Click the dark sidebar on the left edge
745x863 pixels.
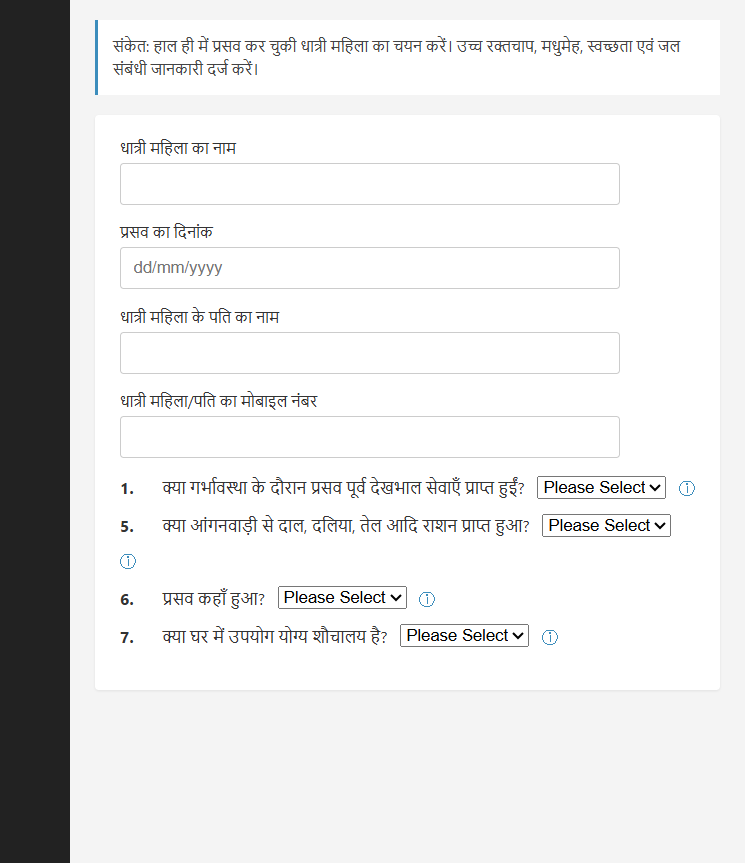35,430
